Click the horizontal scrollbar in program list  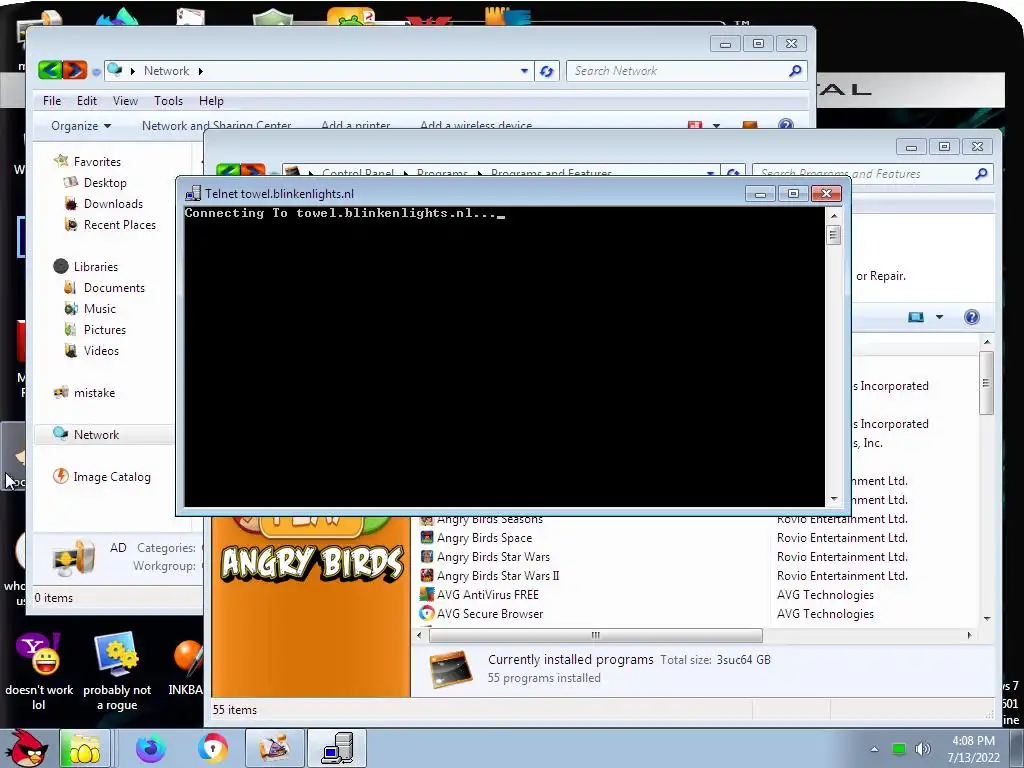click(595, 635)
